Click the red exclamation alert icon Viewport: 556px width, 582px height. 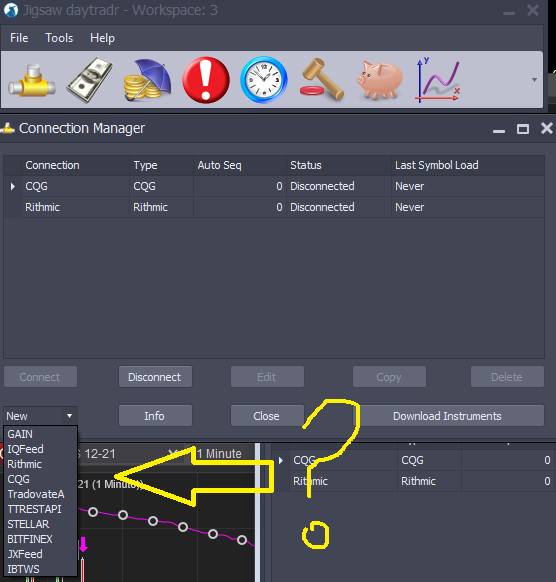pos(206,80)
